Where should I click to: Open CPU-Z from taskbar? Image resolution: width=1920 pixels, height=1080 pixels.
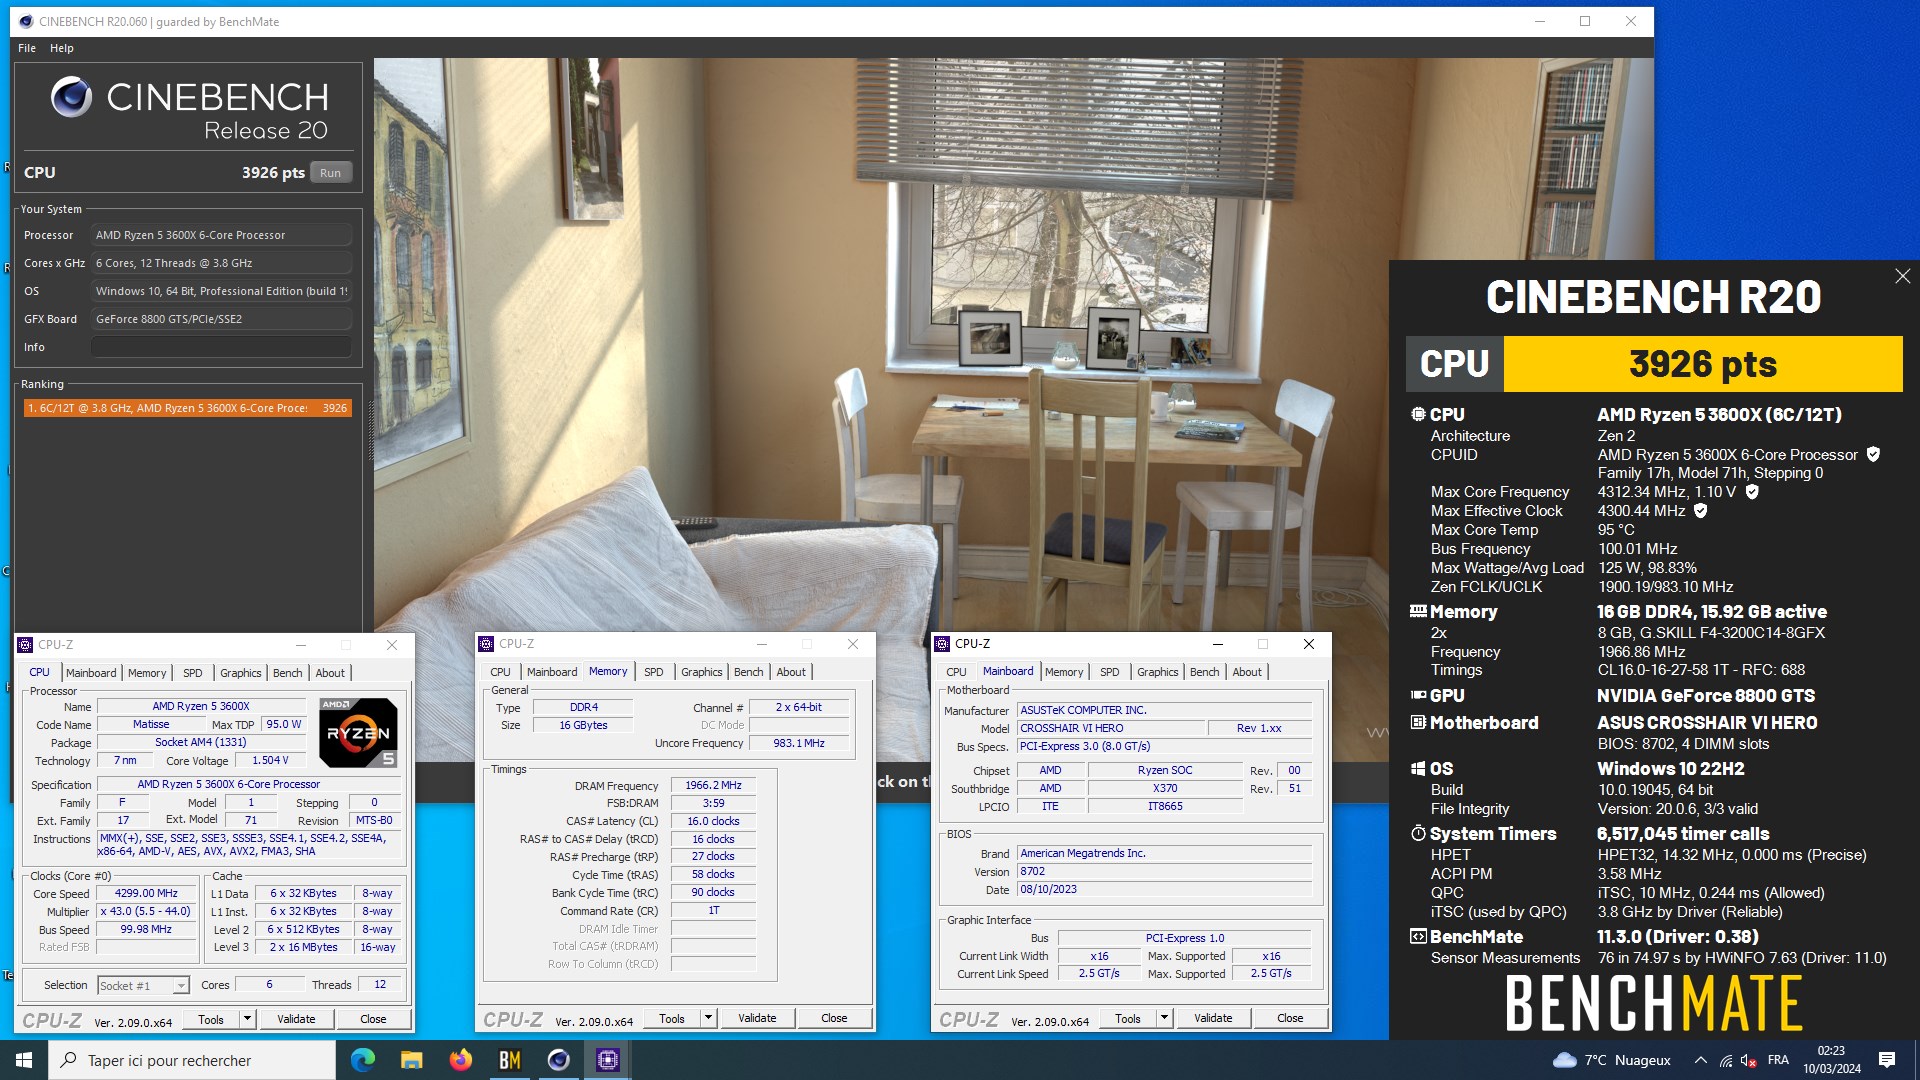click(607, 1060)
